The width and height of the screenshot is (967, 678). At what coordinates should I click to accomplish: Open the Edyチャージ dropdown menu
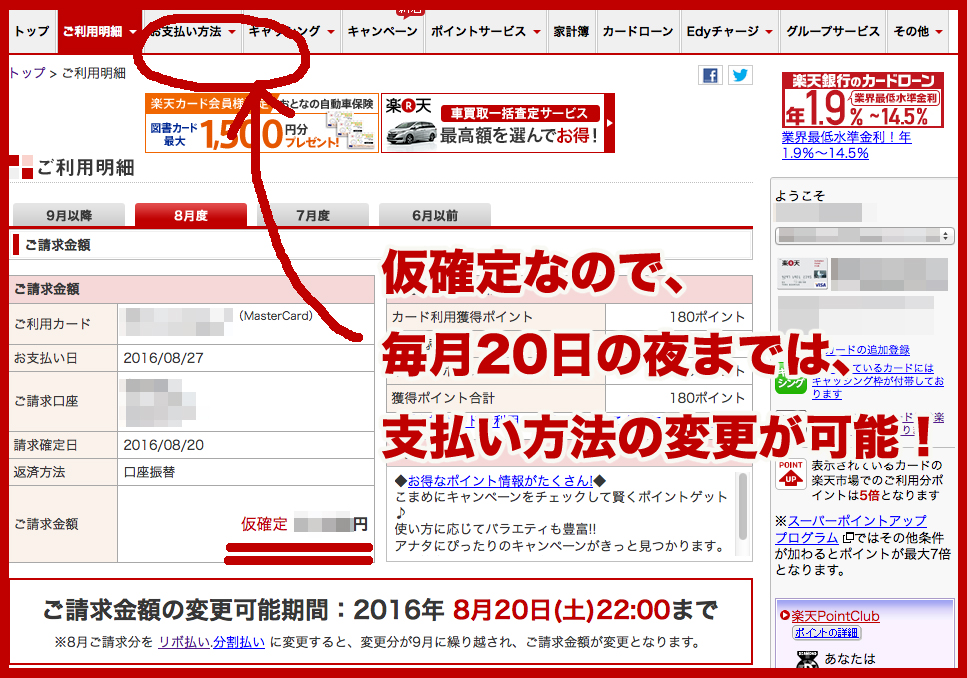coord(730,31)
